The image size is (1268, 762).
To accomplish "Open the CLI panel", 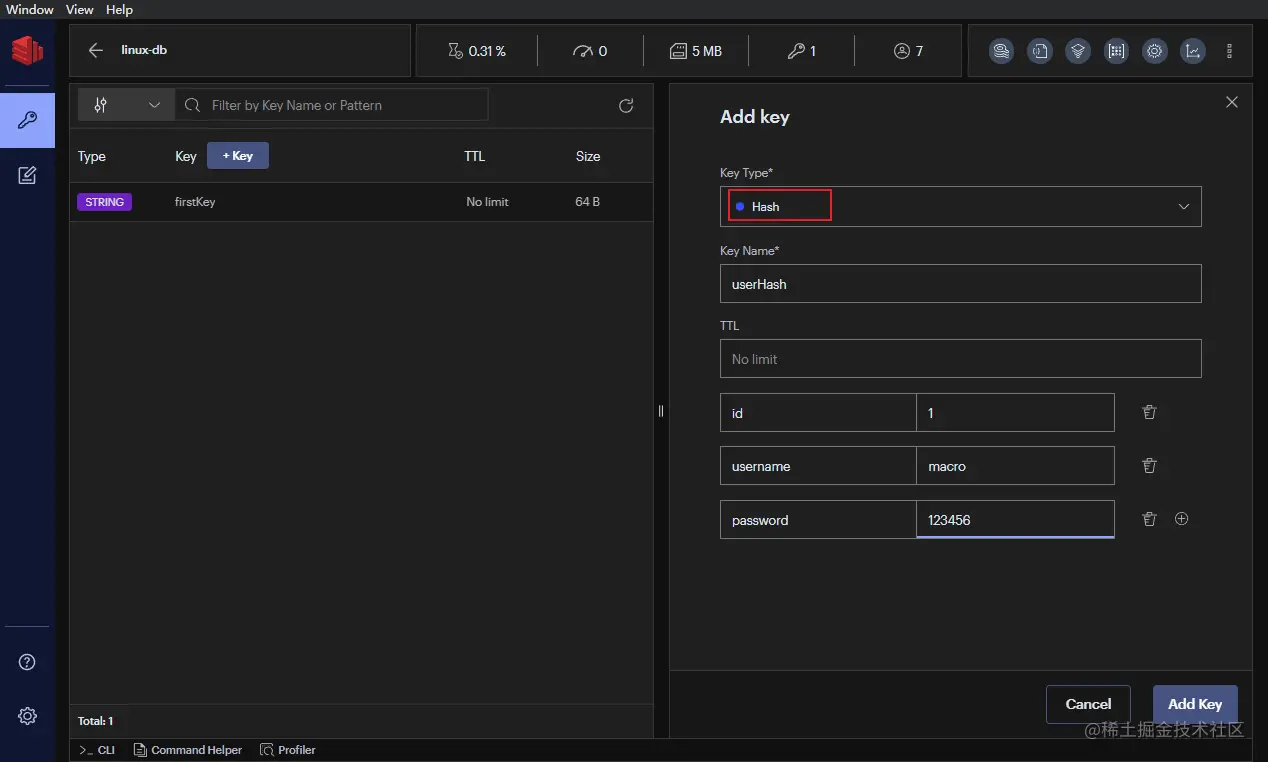I will click(97, 750).
